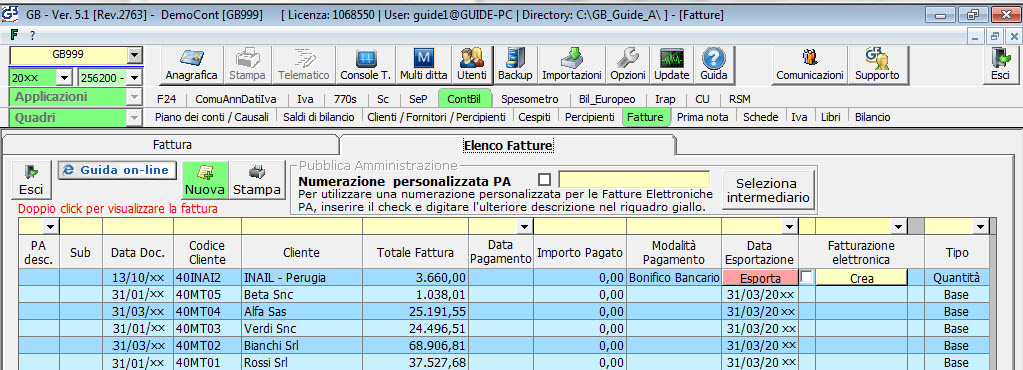Open Guida help

713,65
